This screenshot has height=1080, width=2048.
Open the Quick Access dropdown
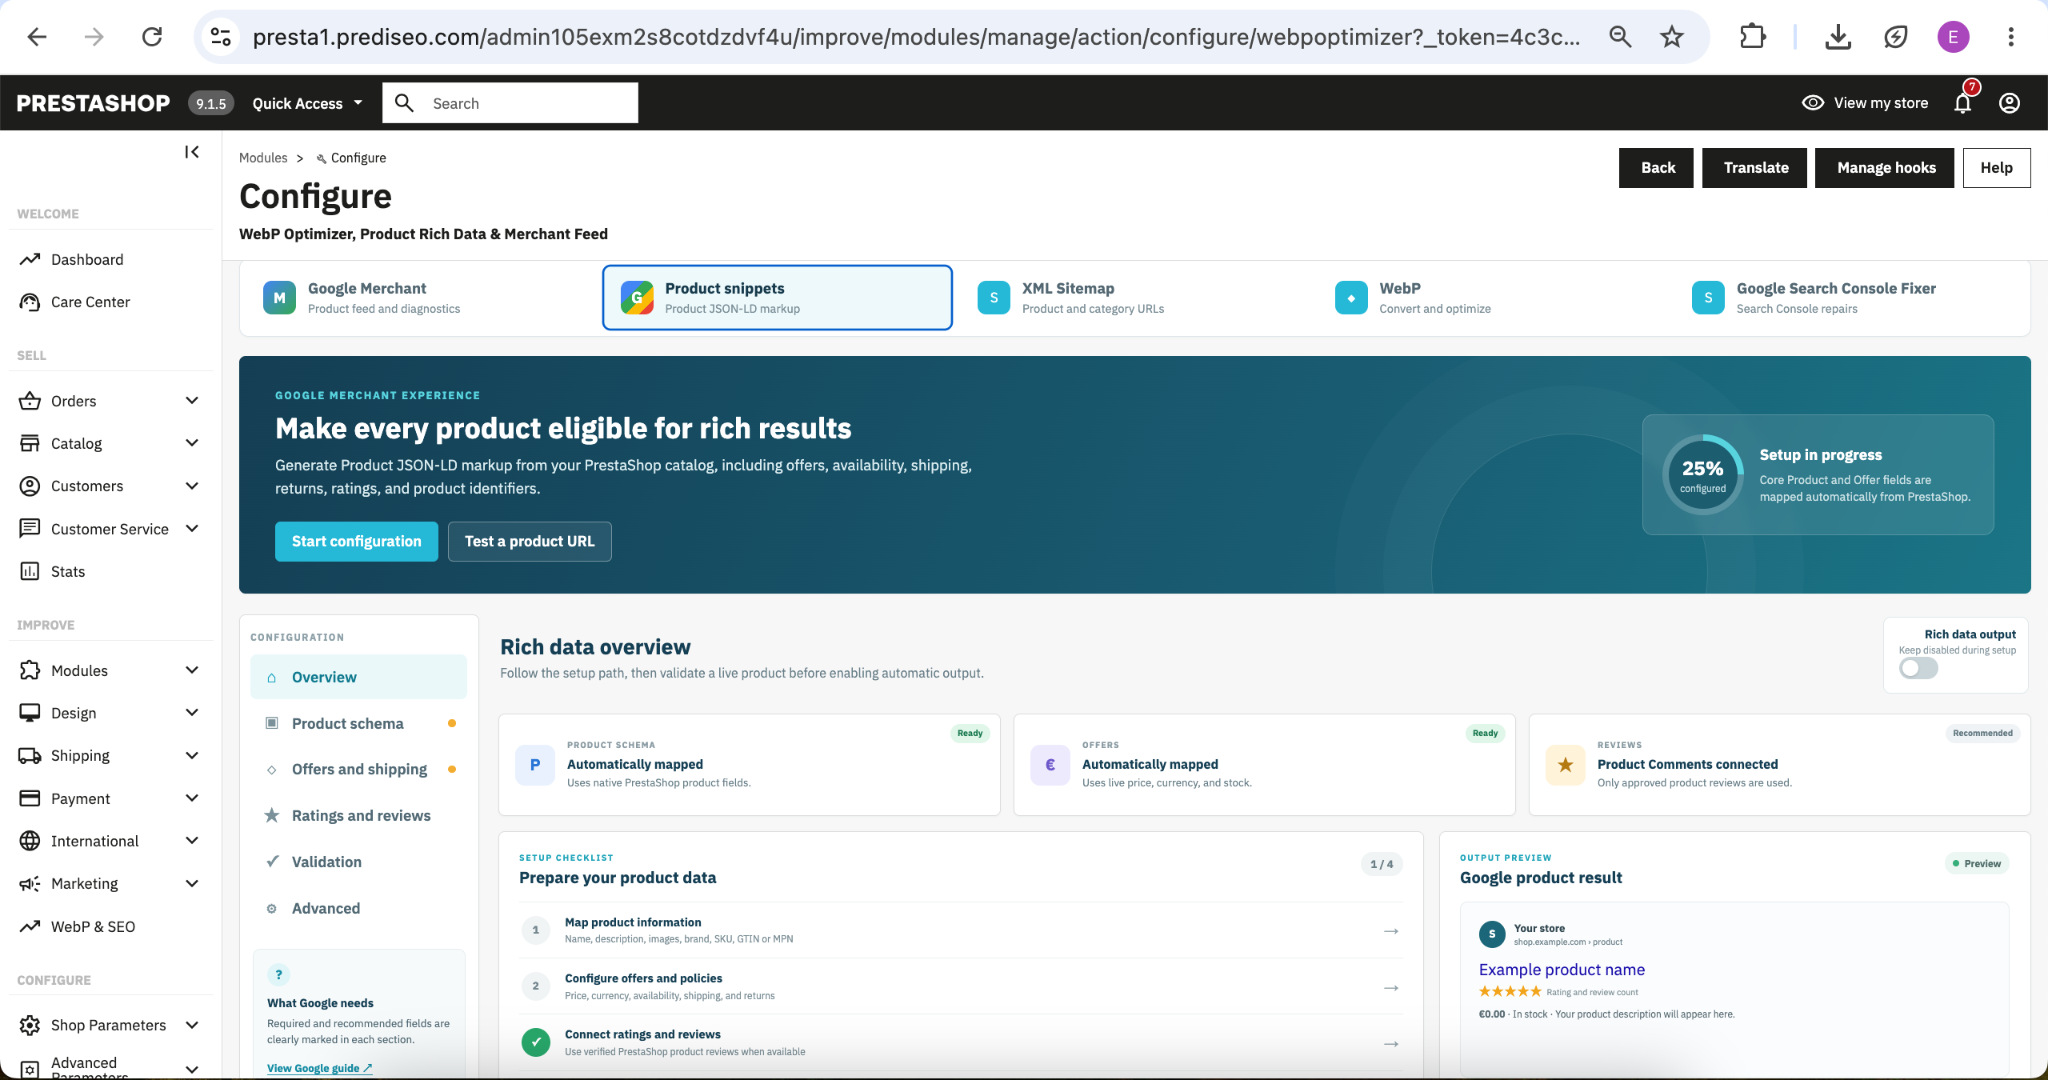307,103
